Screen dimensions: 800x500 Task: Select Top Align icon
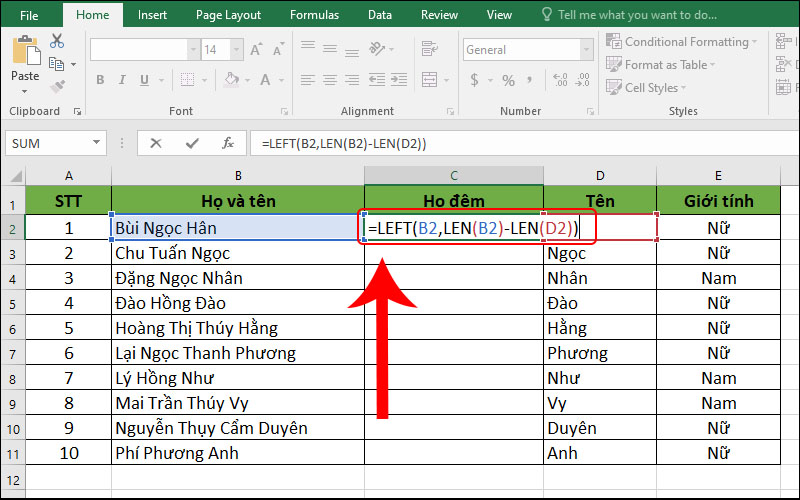[x=308, y=46]
